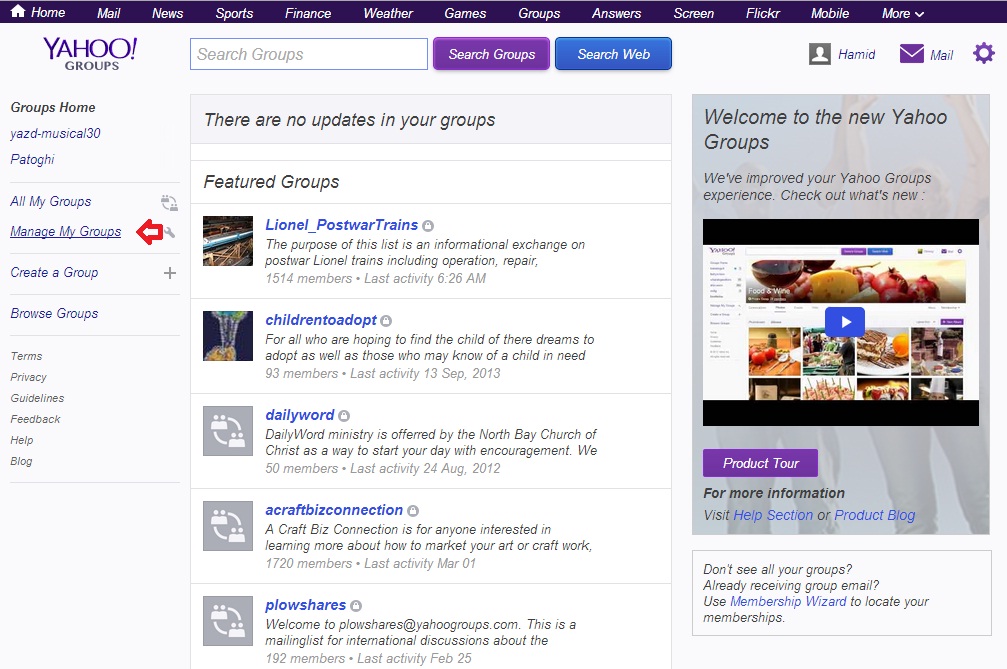The height and width of the screenshot is (669, 1007).
Task: Open Mobile in top navigation
Action: coord(830,13)
